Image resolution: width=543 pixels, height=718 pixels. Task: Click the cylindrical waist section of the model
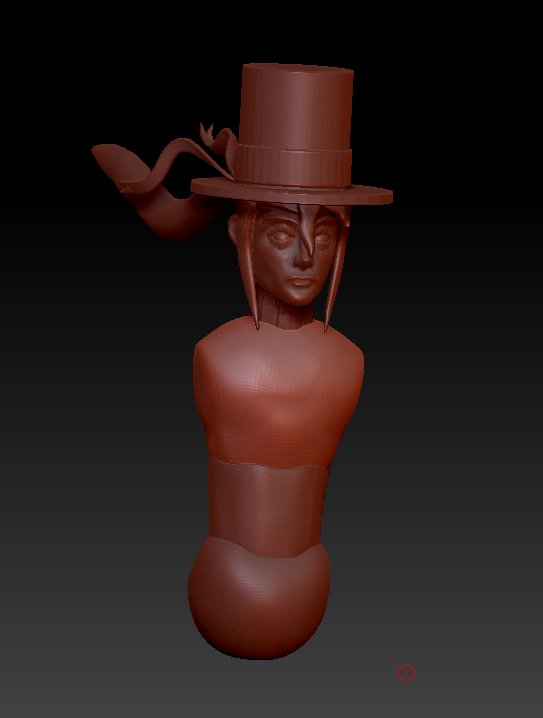click(268, 506)
